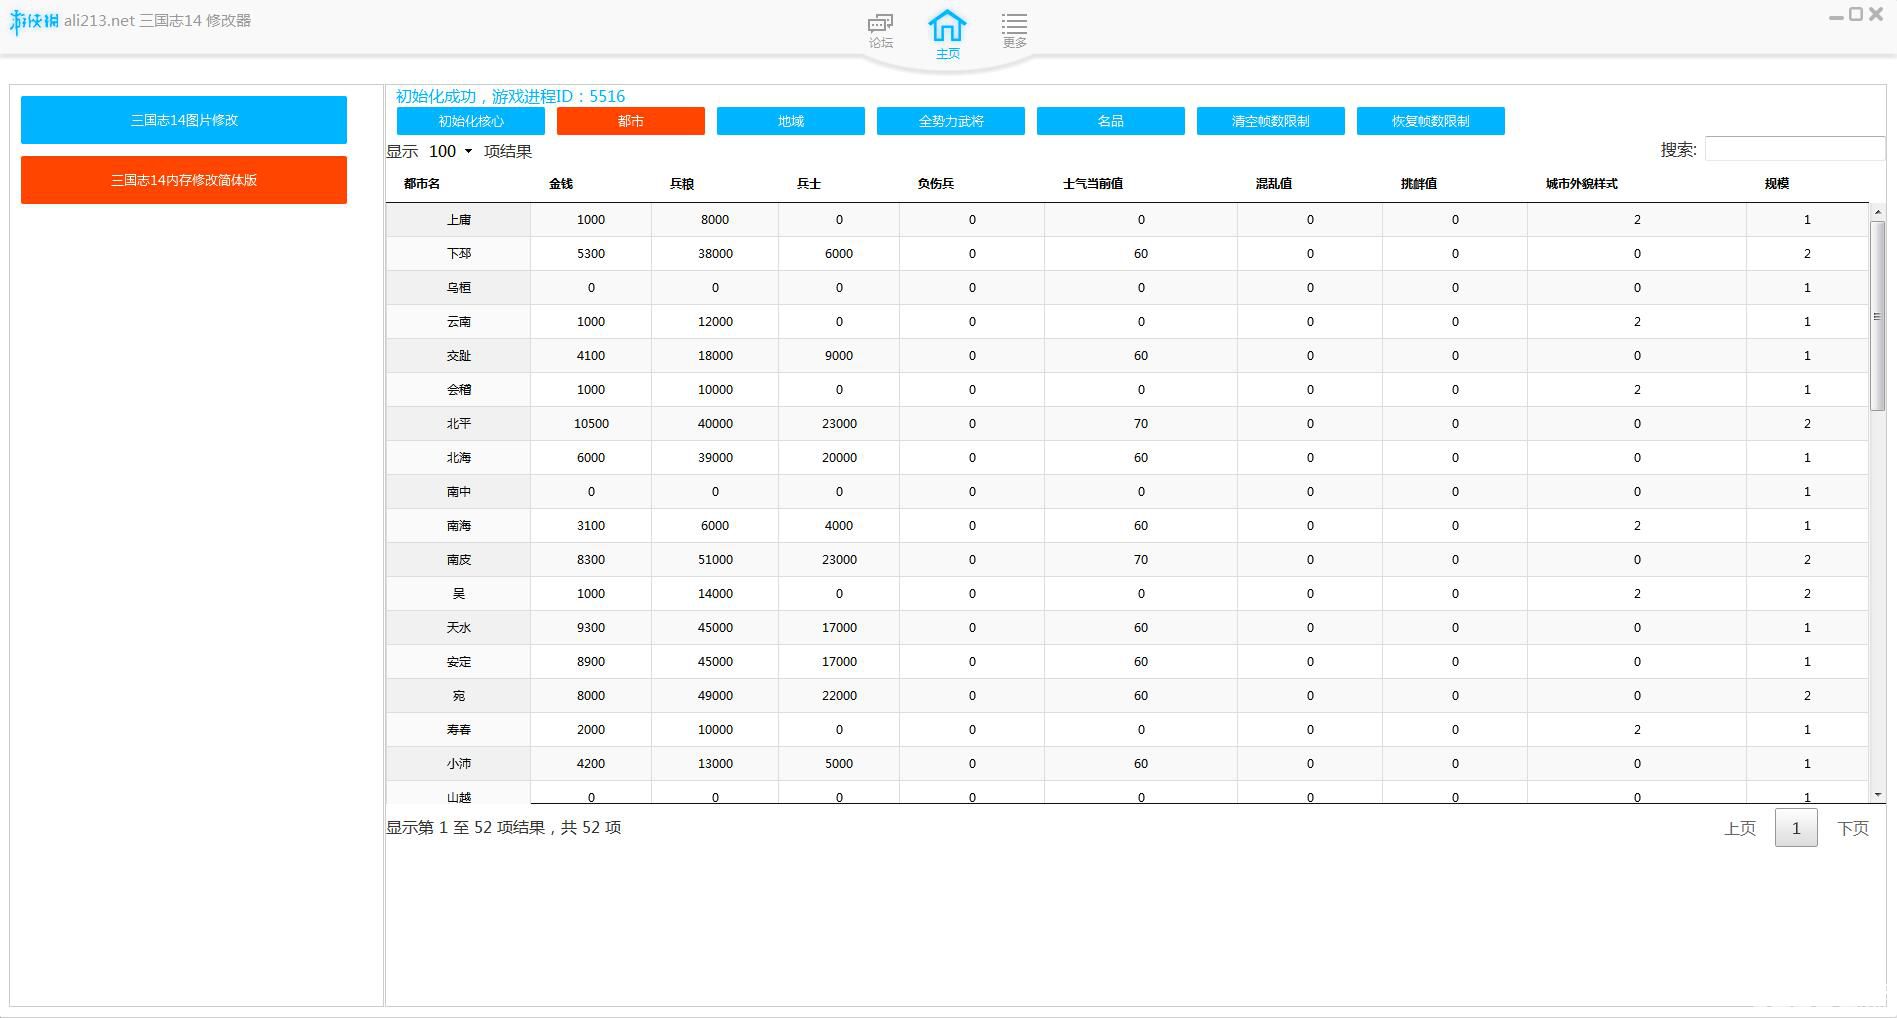This screenshot has height=1018, width=1897.
Task: Sort by 城市外貌样式 column header
Action: pyautogui.click(x=1582, y=184)
